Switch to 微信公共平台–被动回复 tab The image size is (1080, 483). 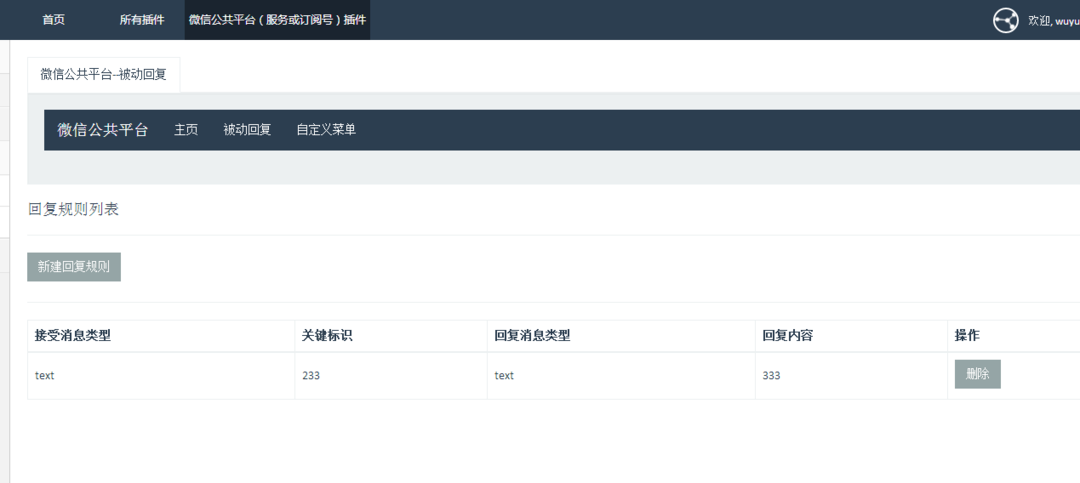[x=104, y=75]
